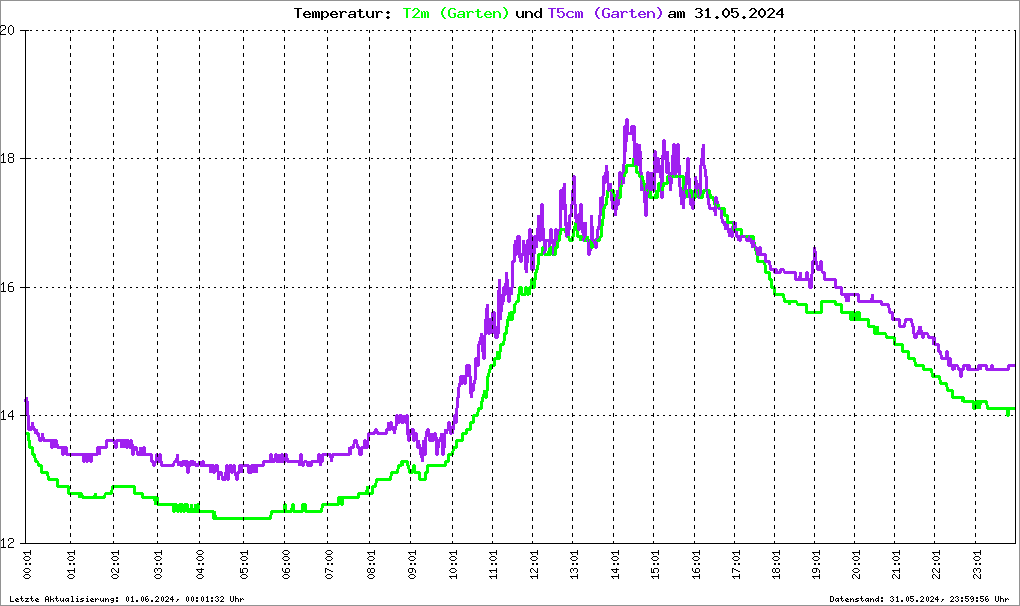Image resolution: width=1020 pixels, height=606 pixels.
Task: Click the x-axis time label 08:01
Action: pos(371,564)
